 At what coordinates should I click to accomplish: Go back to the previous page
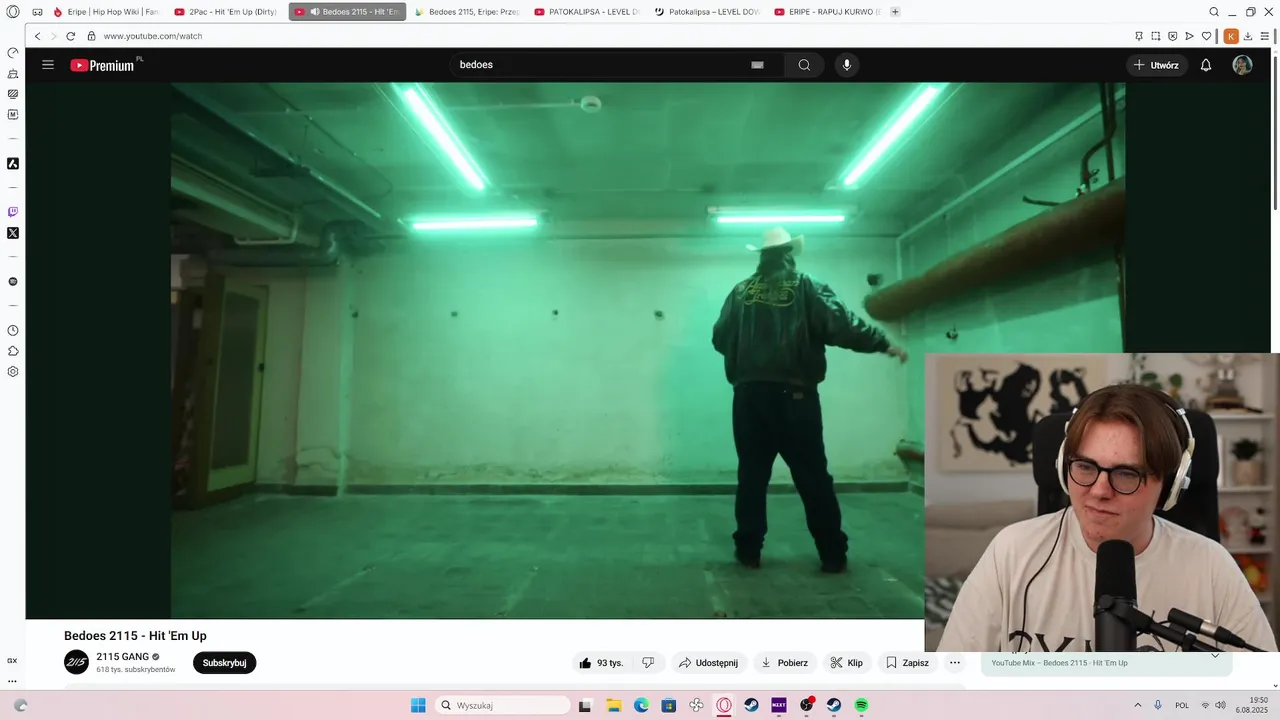37,36
